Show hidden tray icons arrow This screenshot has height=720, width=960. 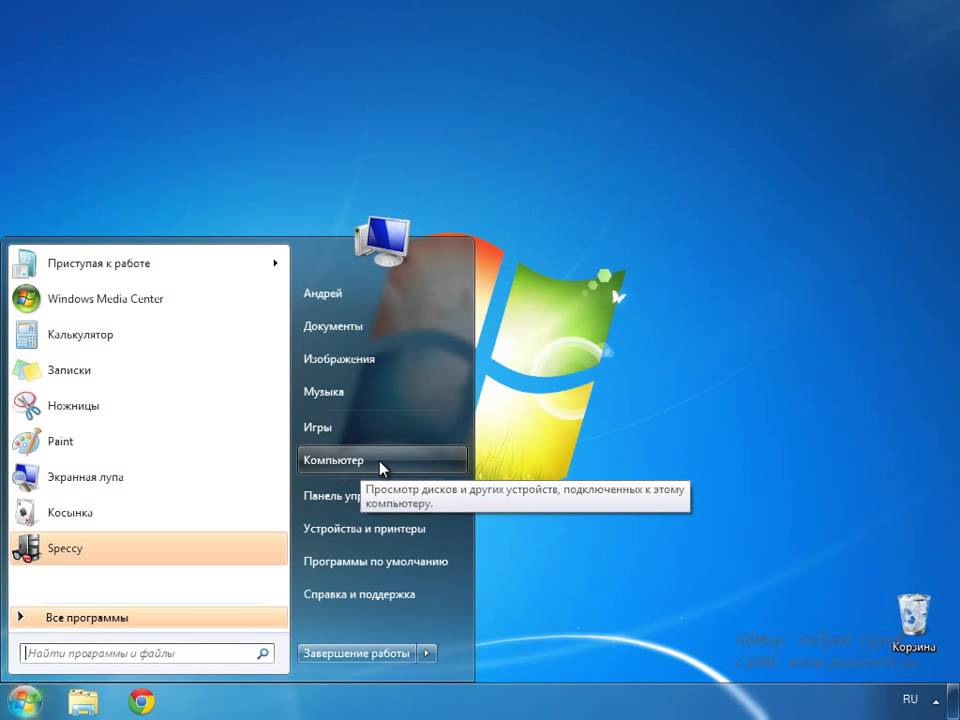pos(936,701)
